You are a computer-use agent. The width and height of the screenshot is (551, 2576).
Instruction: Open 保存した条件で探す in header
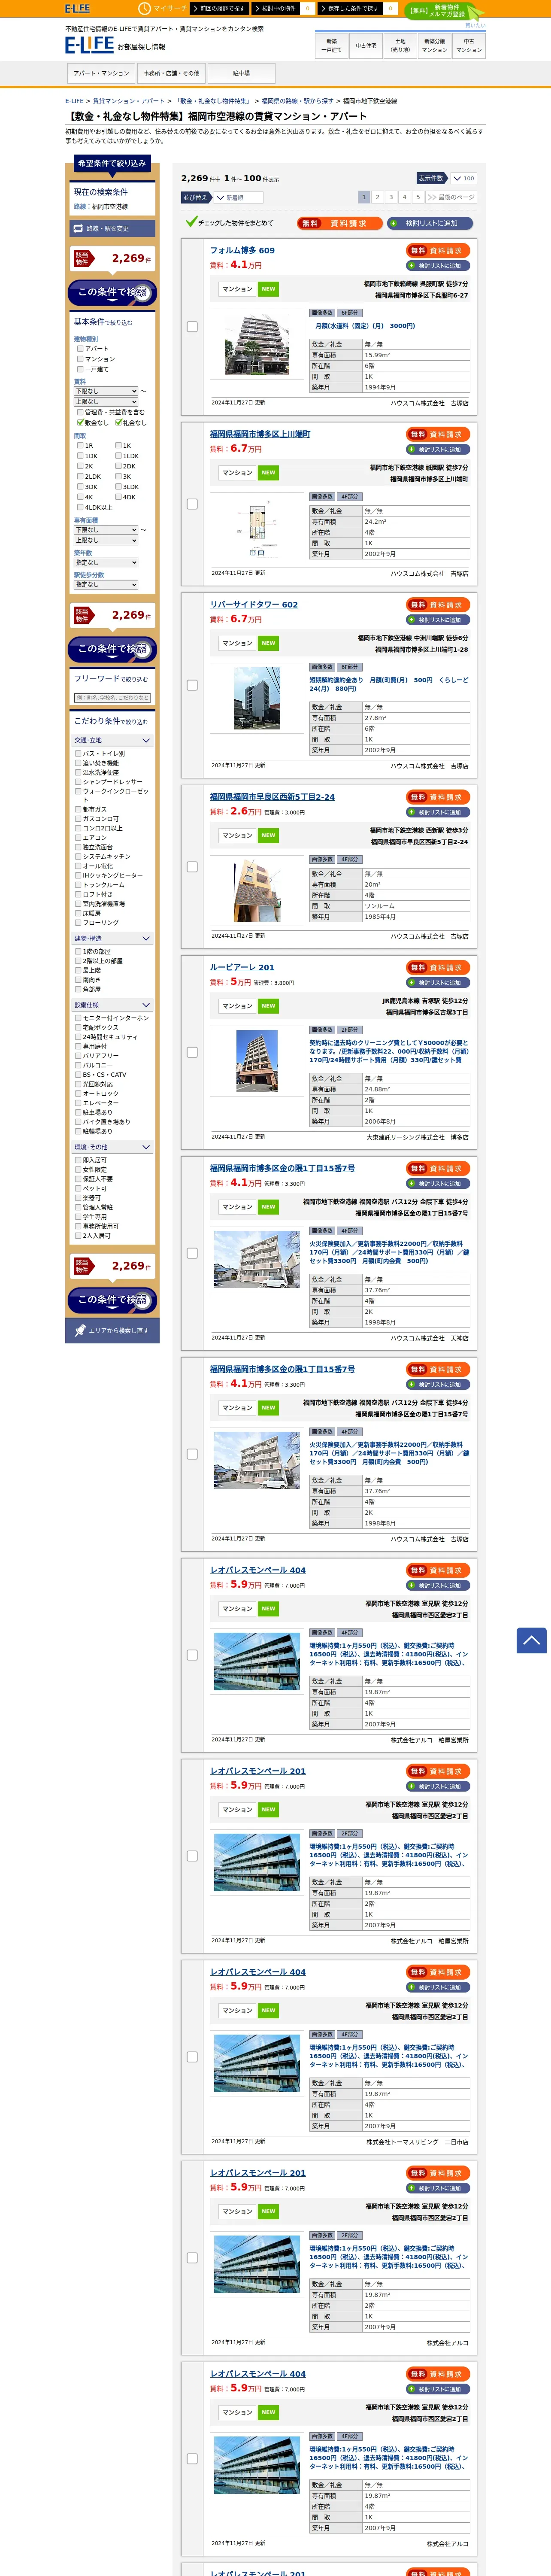click(x=351, y=8)
